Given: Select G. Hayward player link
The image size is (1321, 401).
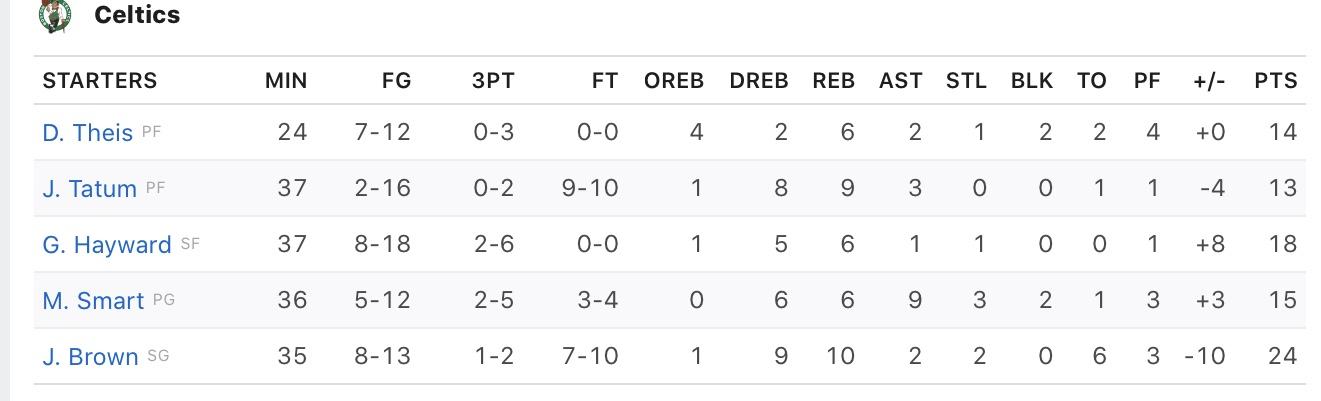Looking at the screenshot, I should [x=107, y=244].
